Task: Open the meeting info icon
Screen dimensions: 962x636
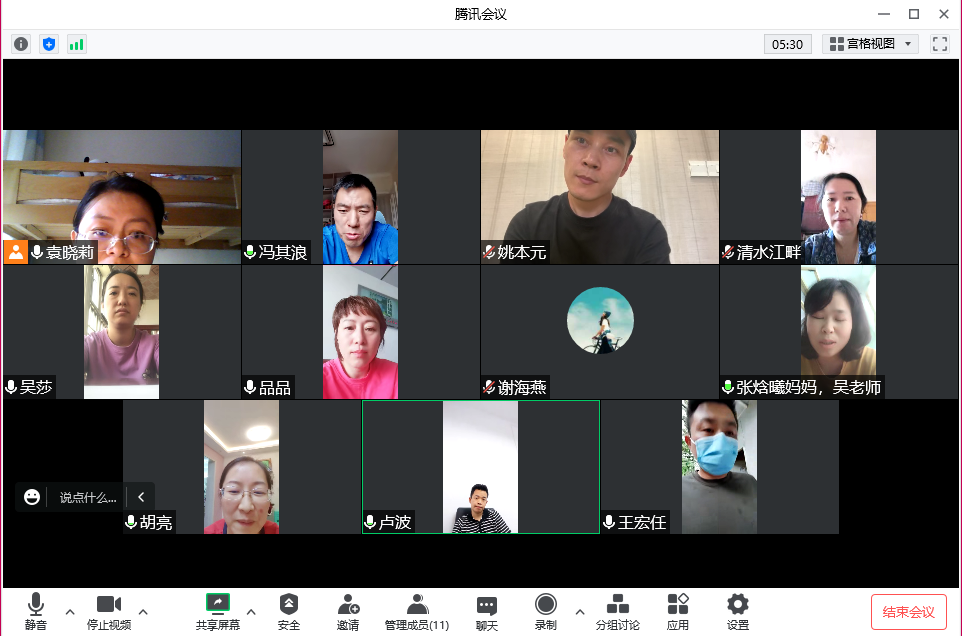Action: click(21, 44)
